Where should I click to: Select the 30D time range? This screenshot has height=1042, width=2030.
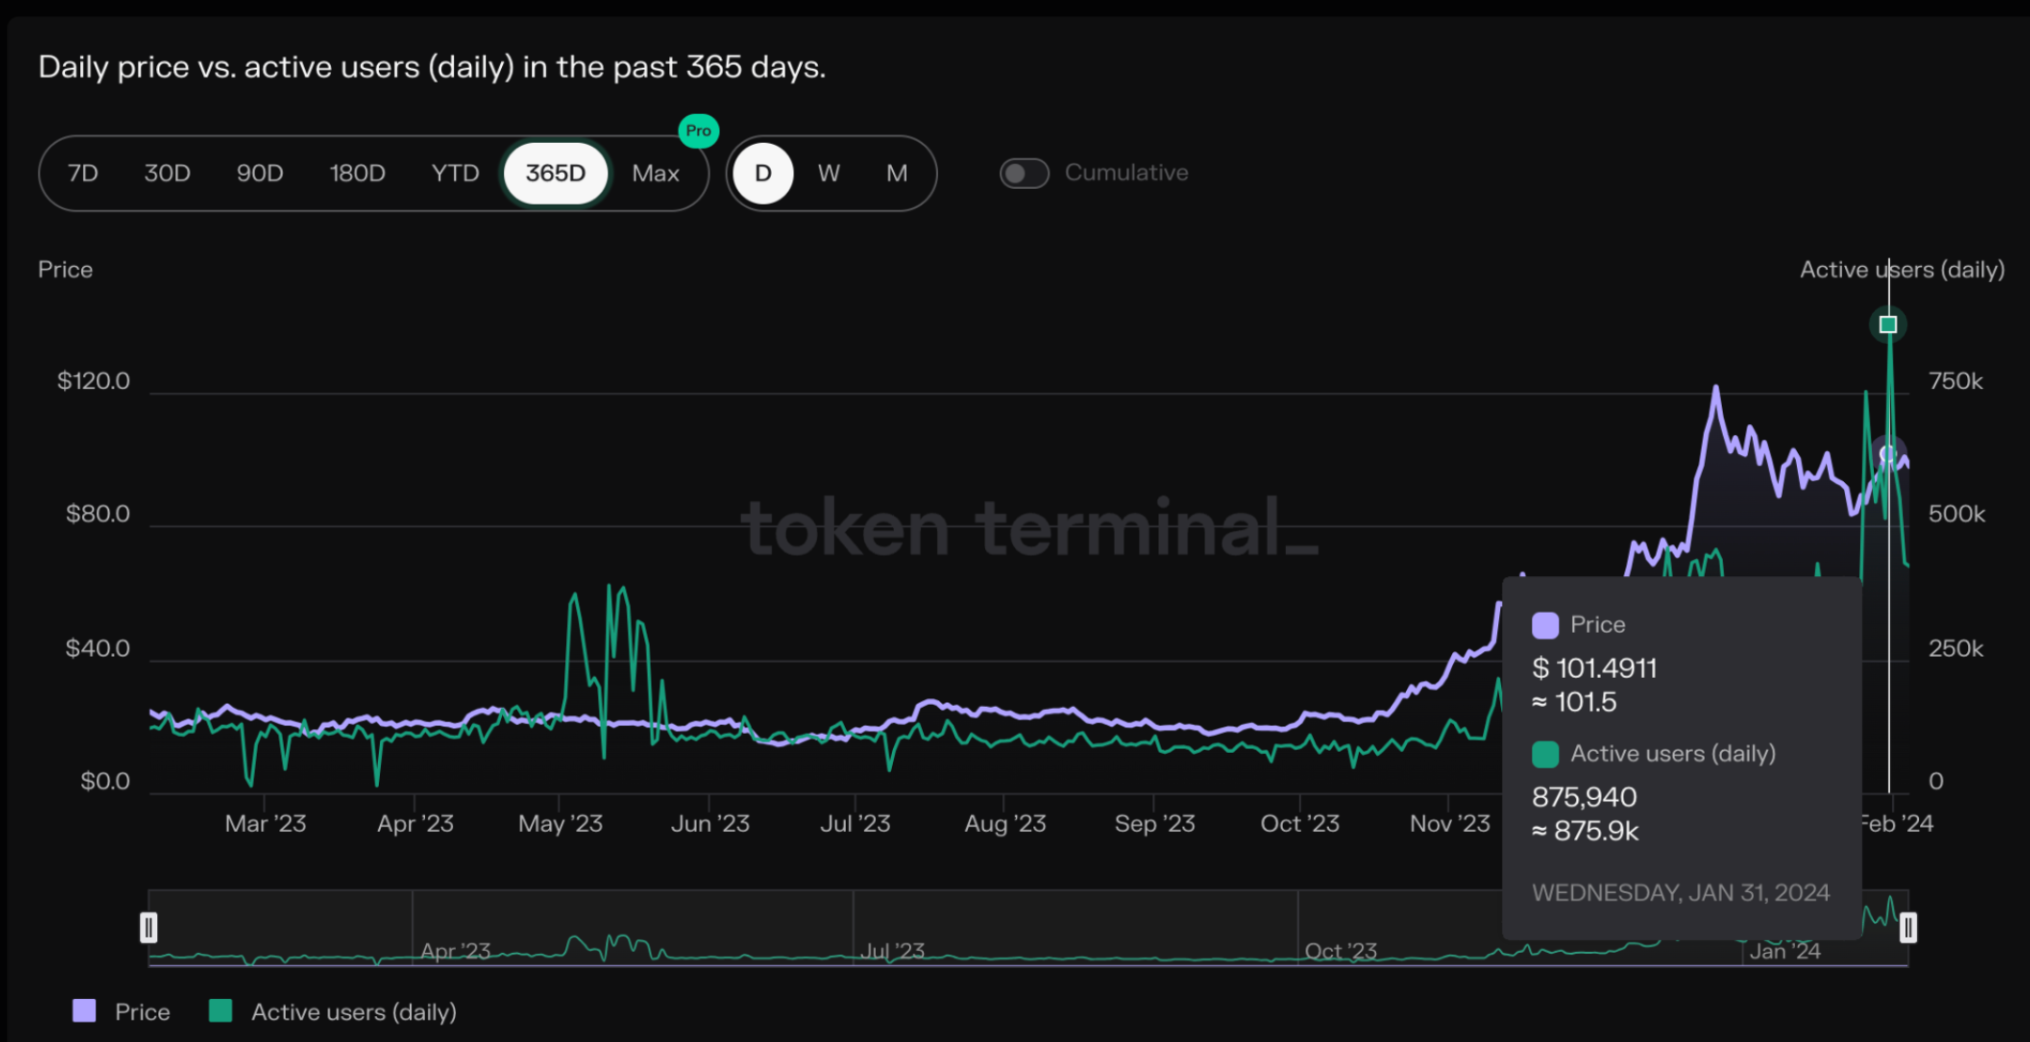pos(167,173)
